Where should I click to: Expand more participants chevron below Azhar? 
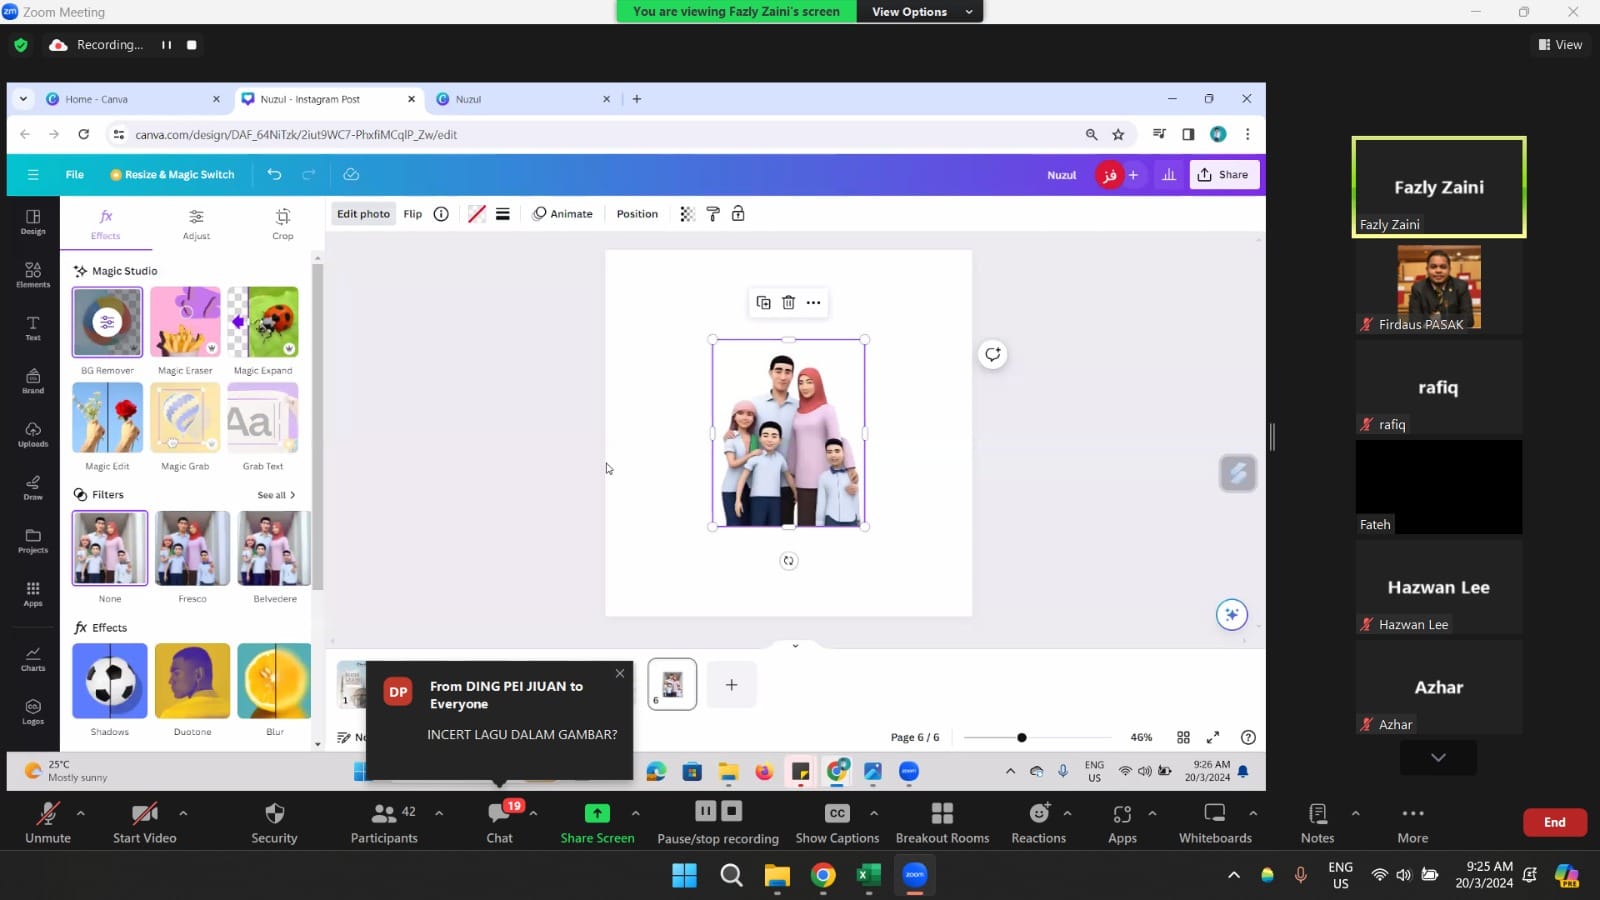[1438, 758]
